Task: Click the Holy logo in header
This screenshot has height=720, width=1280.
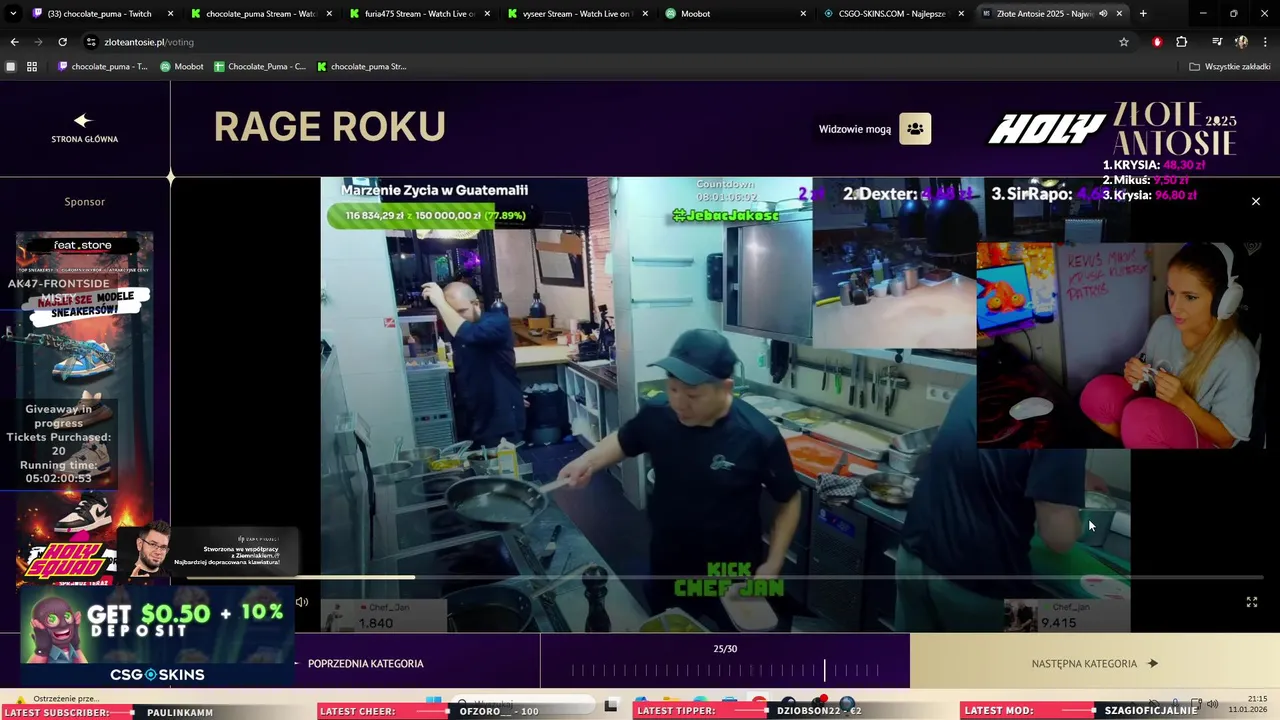Action: (x=1047, y=129)
